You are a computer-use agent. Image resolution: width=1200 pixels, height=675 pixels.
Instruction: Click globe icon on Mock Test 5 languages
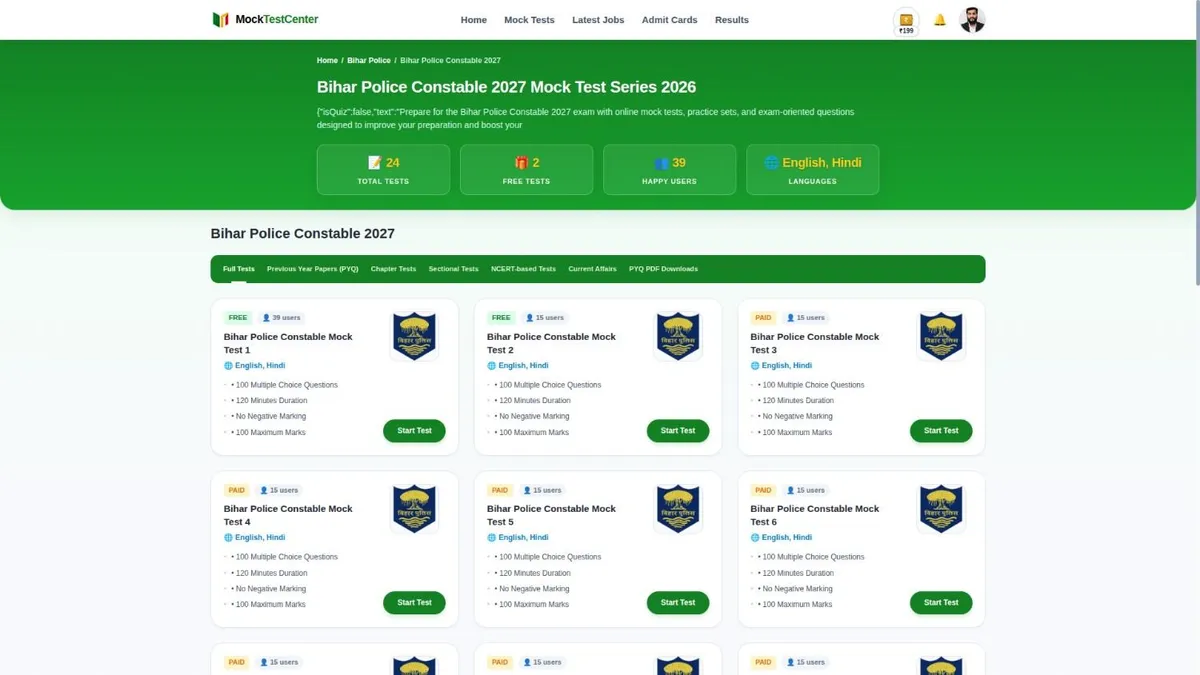tap(491, 538)
